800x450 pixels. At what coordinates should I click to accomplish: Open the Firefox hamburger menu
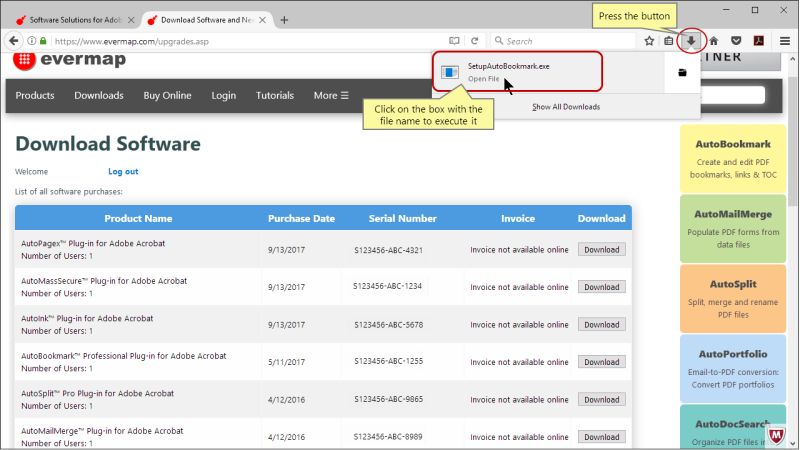(785, 41)
